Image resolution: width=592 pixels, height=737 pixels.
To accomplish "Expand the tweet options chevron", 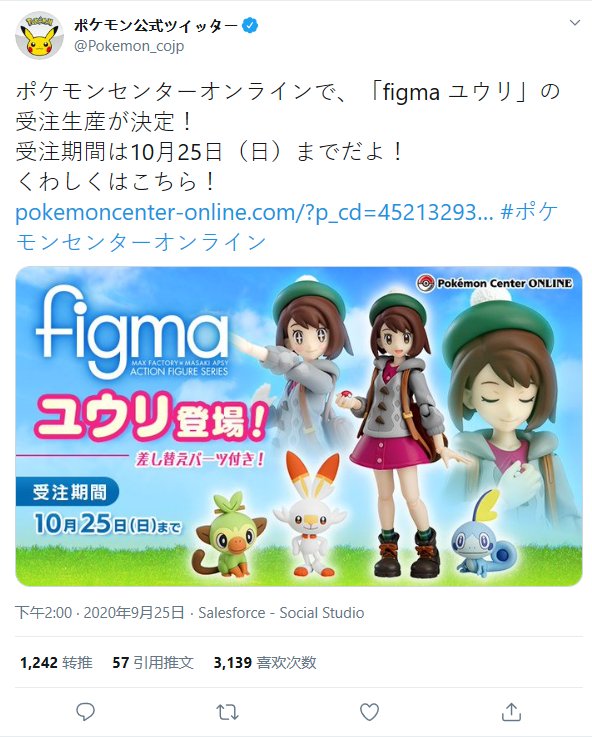I will 575,23.
